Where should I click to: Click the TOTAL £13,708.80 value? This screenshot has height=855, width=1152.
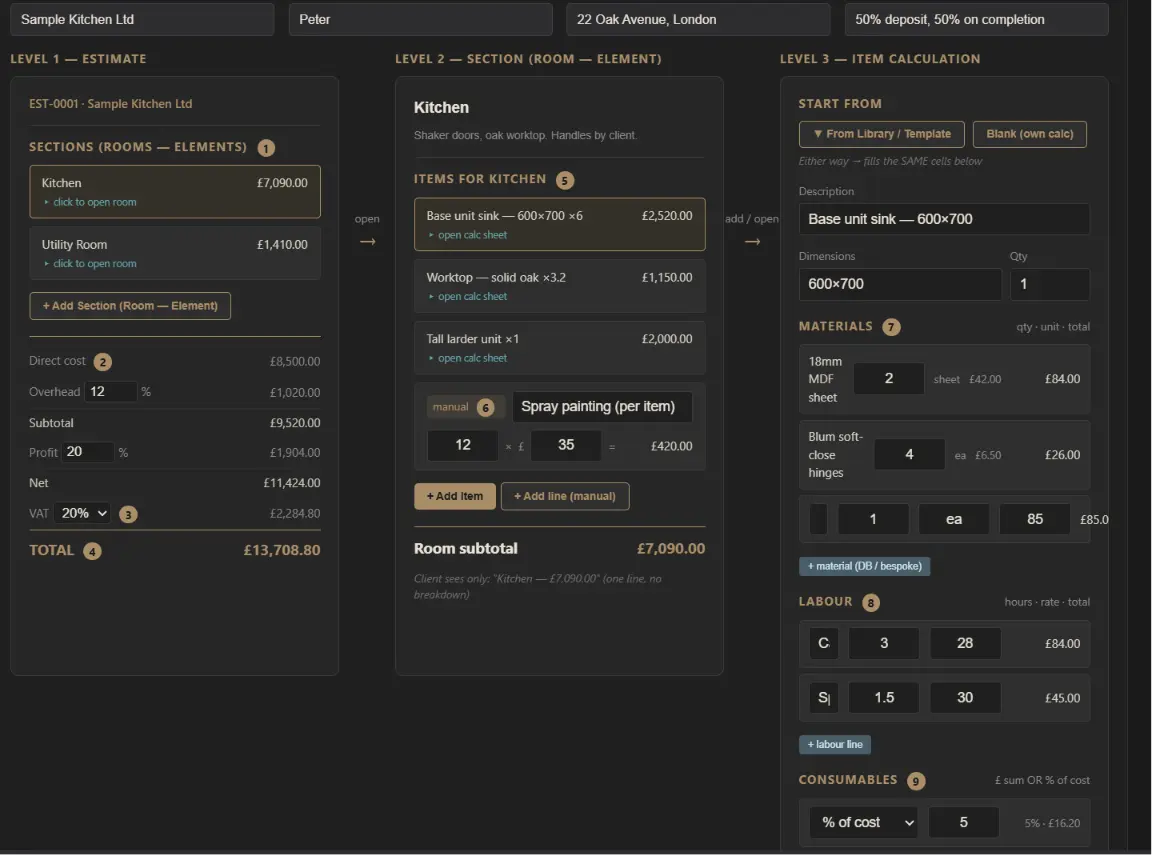click(x=282, y=550)
